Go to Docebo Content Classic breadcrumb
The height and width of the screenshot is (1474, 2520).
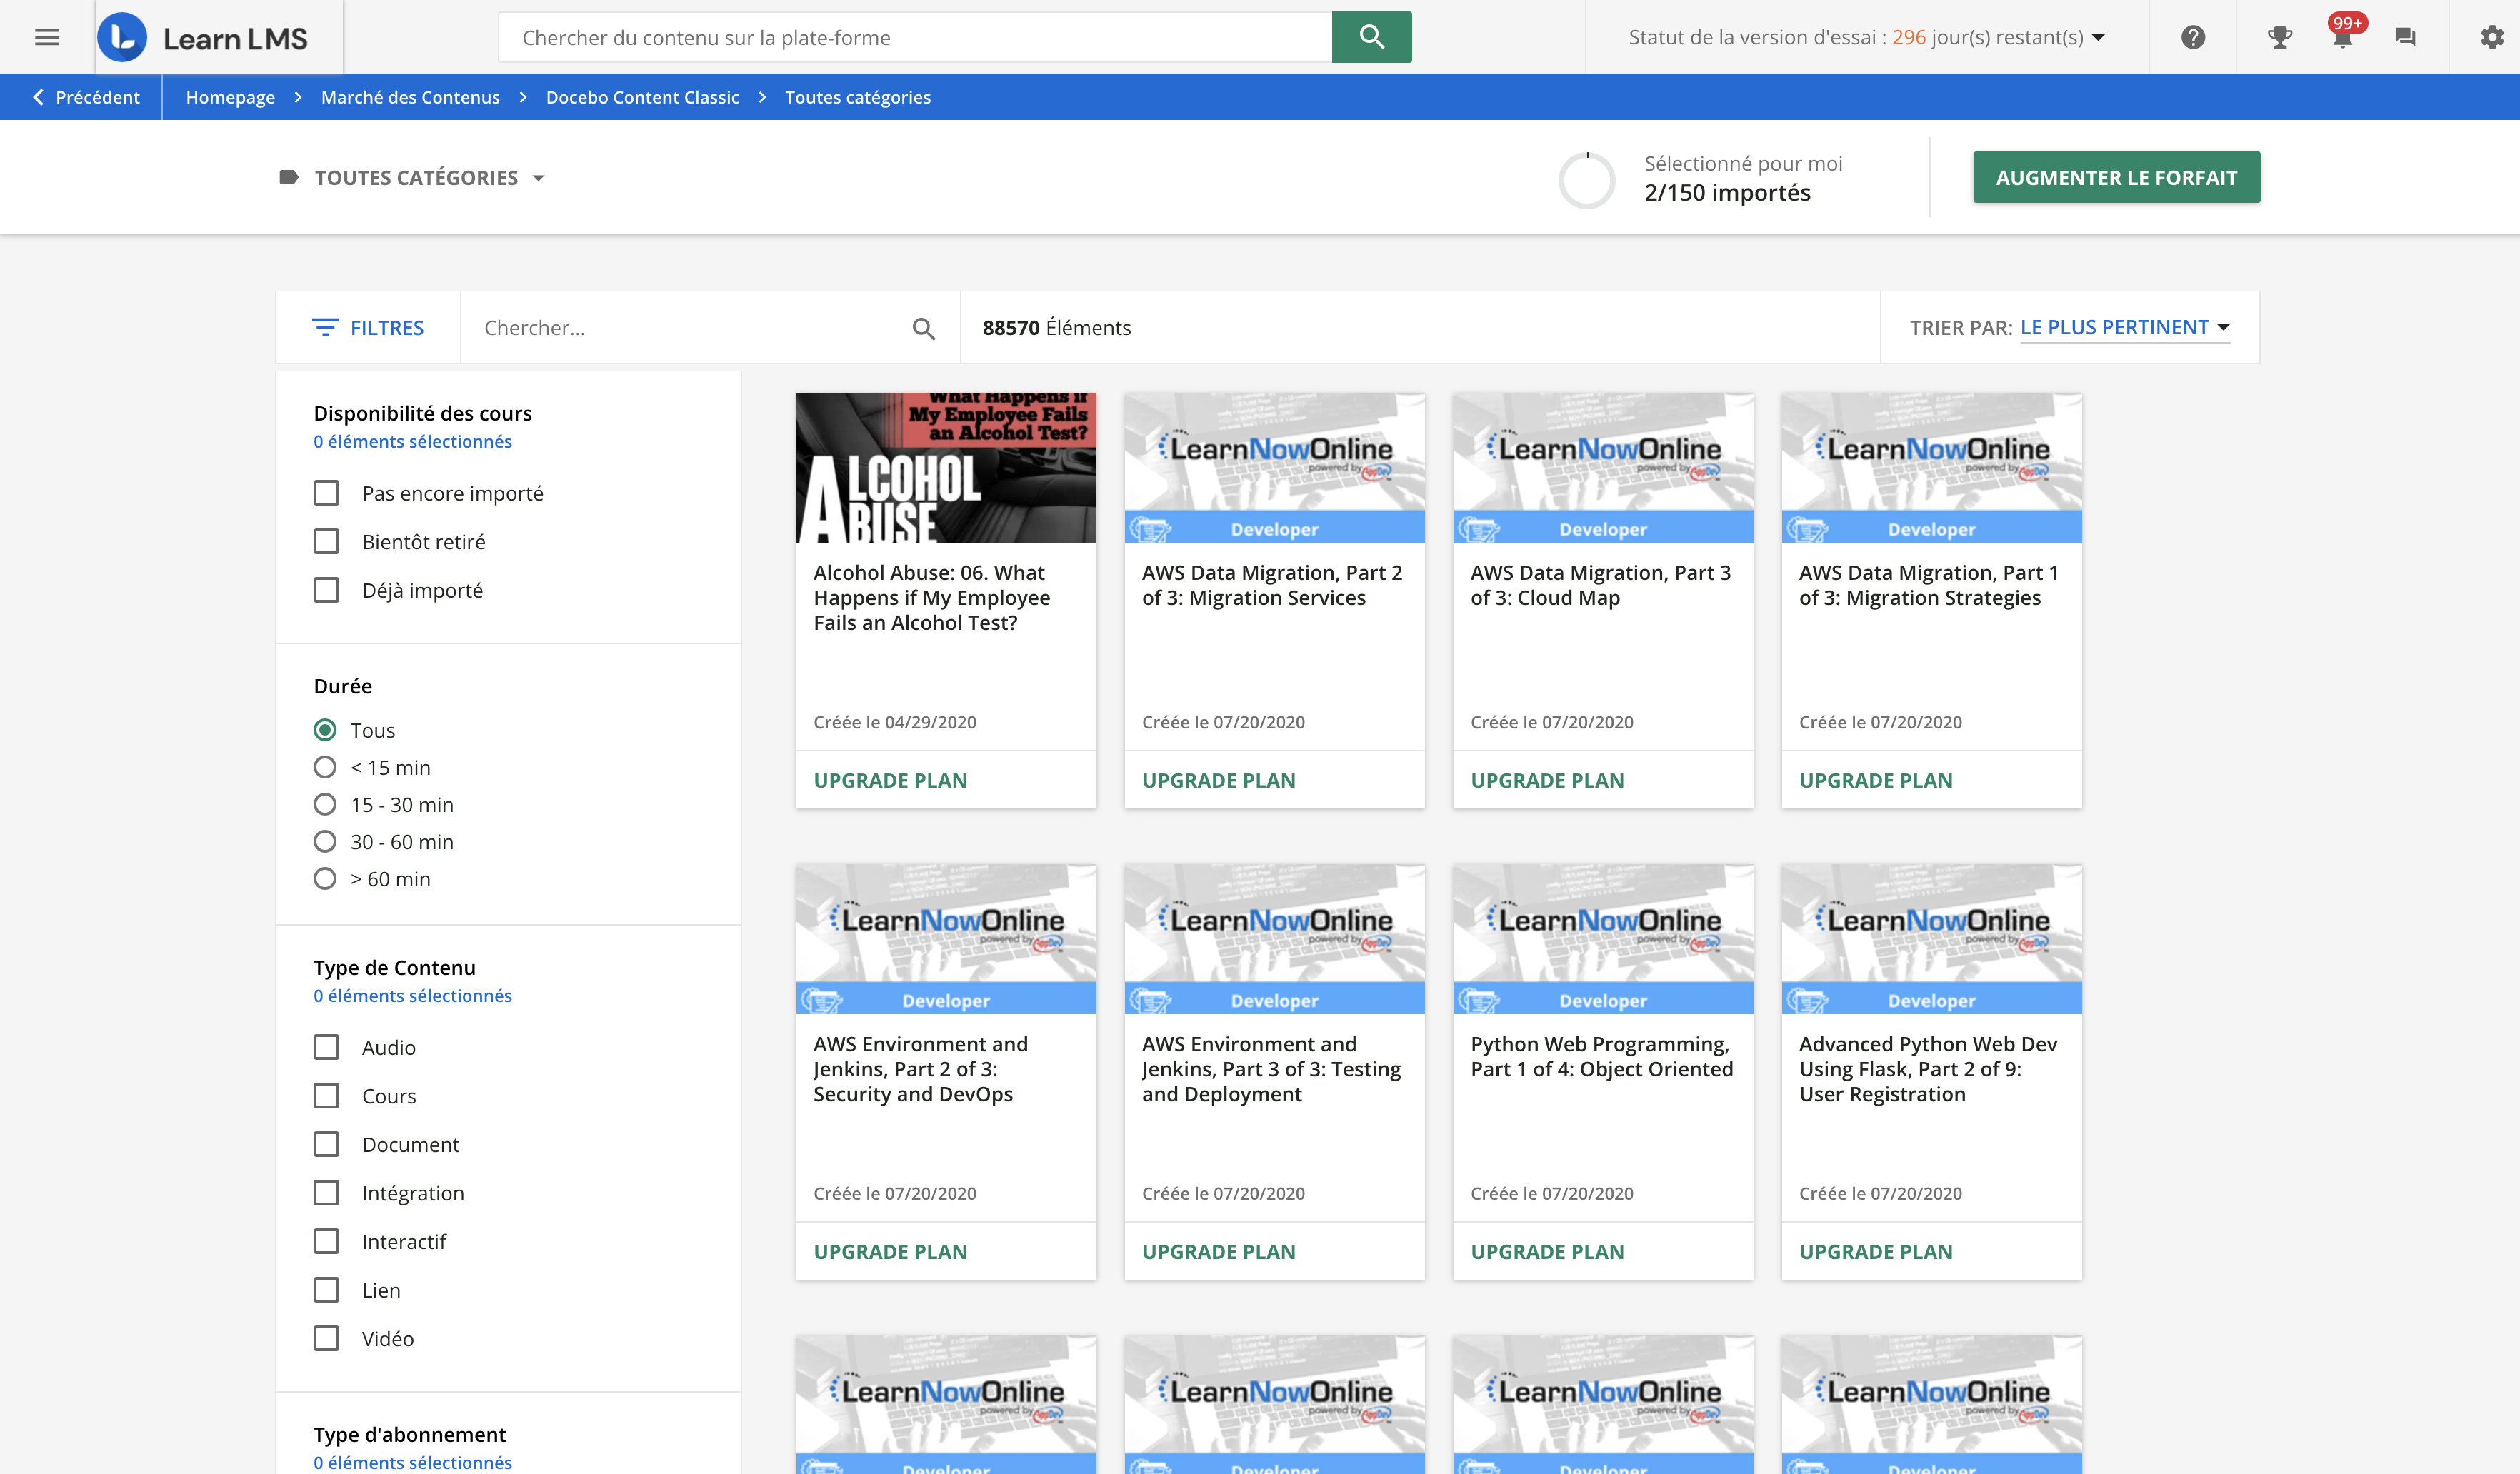click(642, 97)
